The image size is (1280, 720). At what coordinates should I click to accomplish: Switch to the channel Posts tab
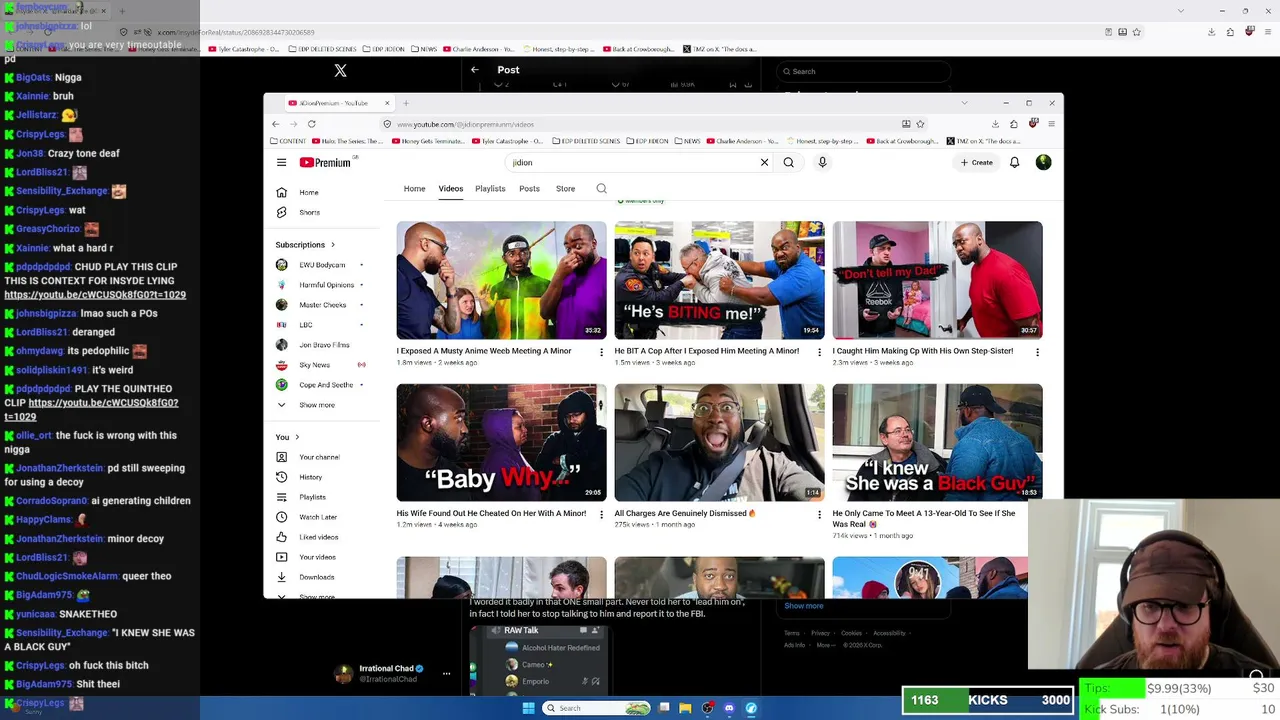tap(529, 188)
